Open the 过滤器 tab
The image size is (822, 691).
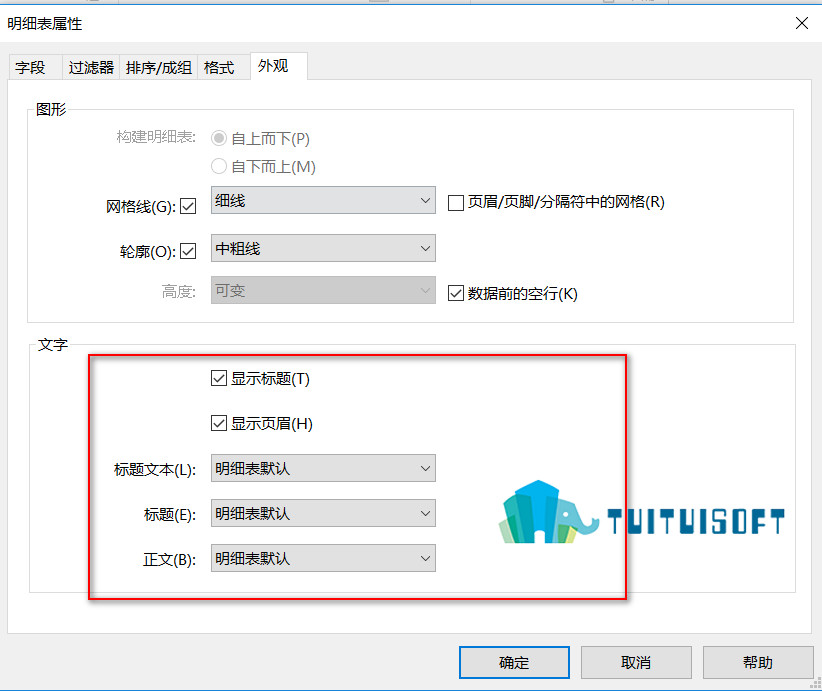[x=91, y=68]
